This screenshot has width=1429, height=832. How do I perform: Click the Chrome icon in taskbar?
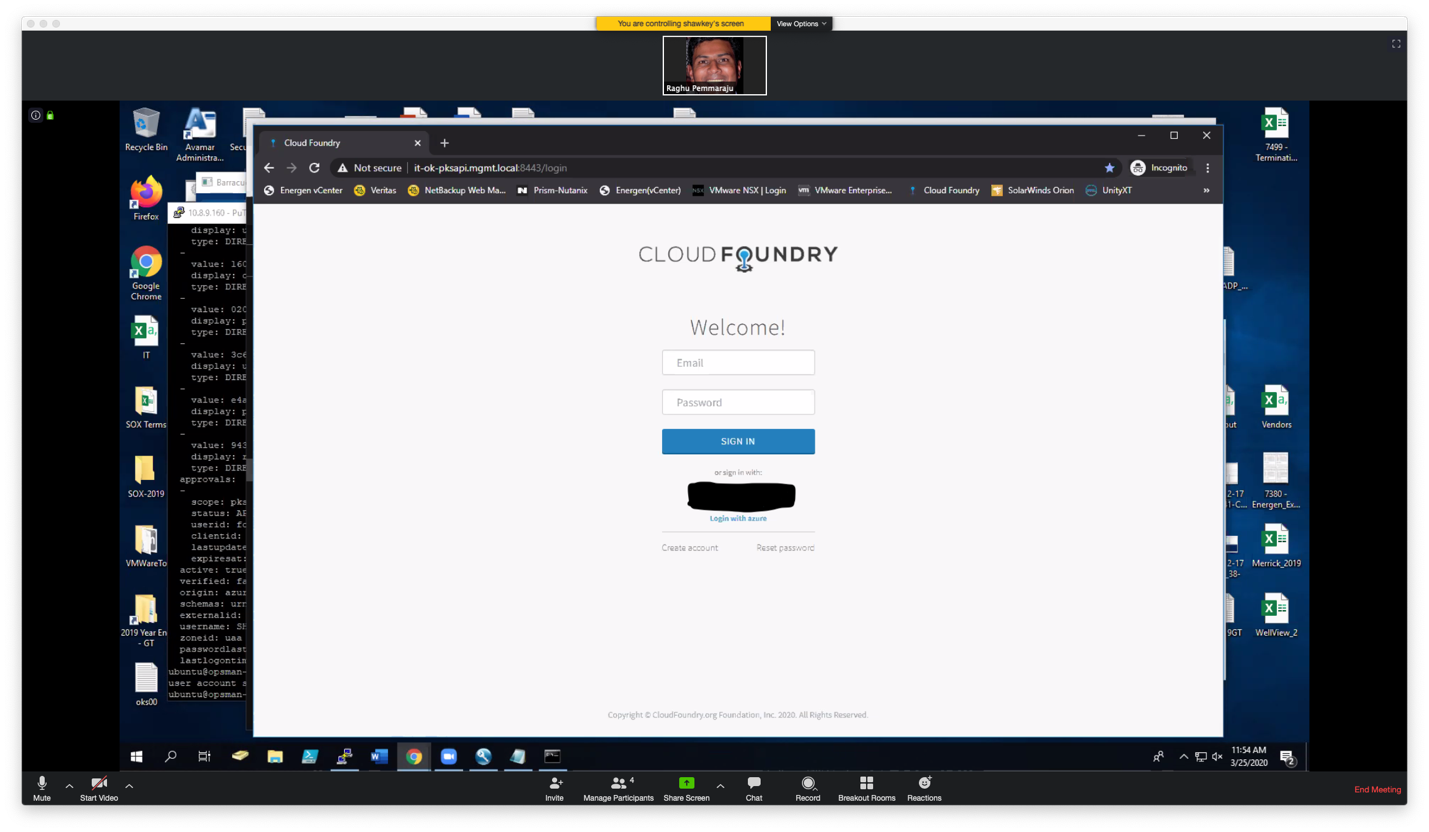(x=414, y=757)
